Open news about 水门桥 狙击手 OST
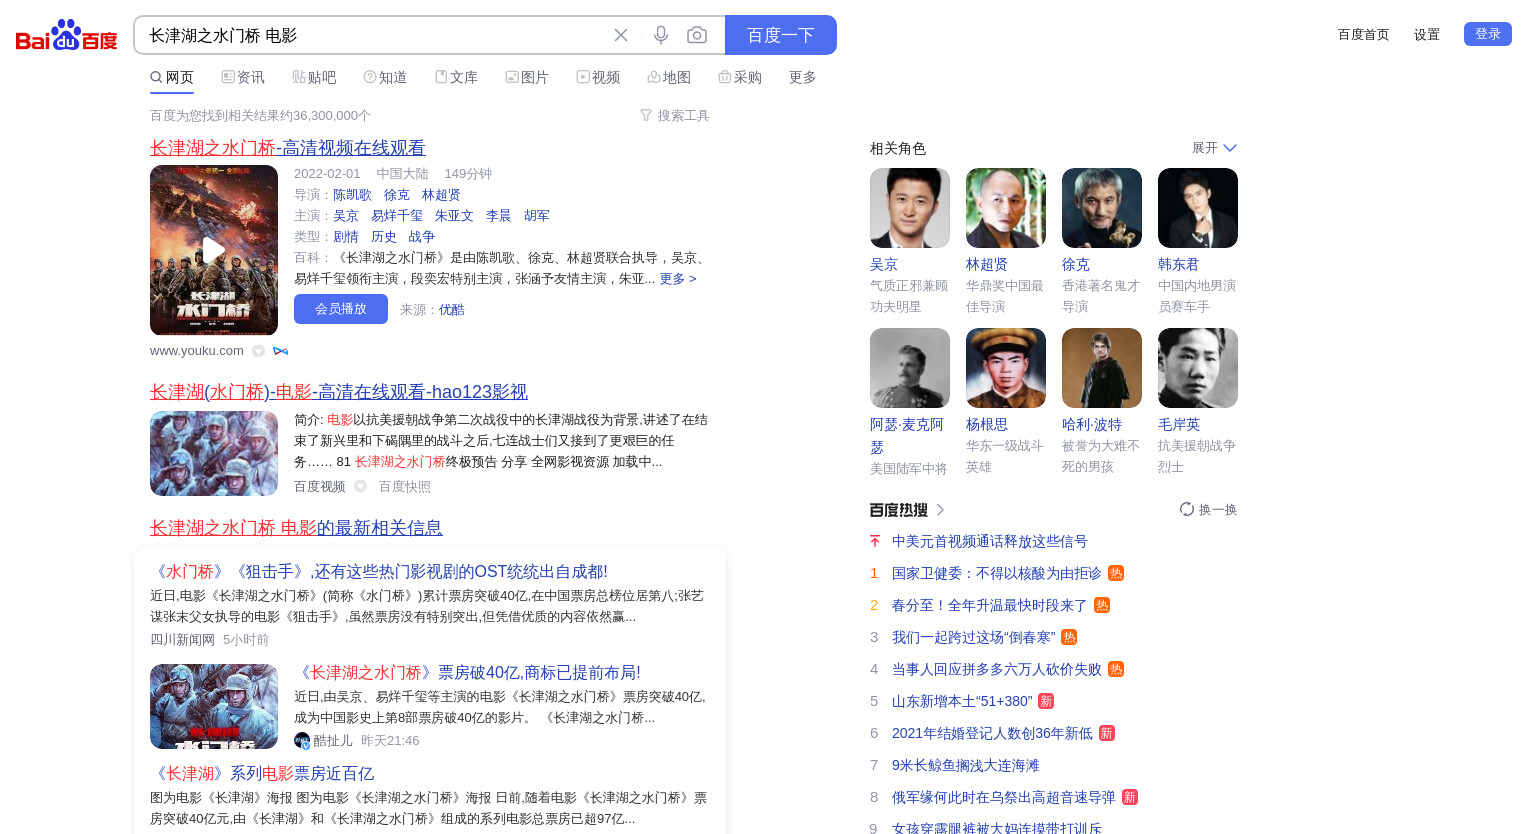The image size is (1536, 834). (x=379, y=572)
